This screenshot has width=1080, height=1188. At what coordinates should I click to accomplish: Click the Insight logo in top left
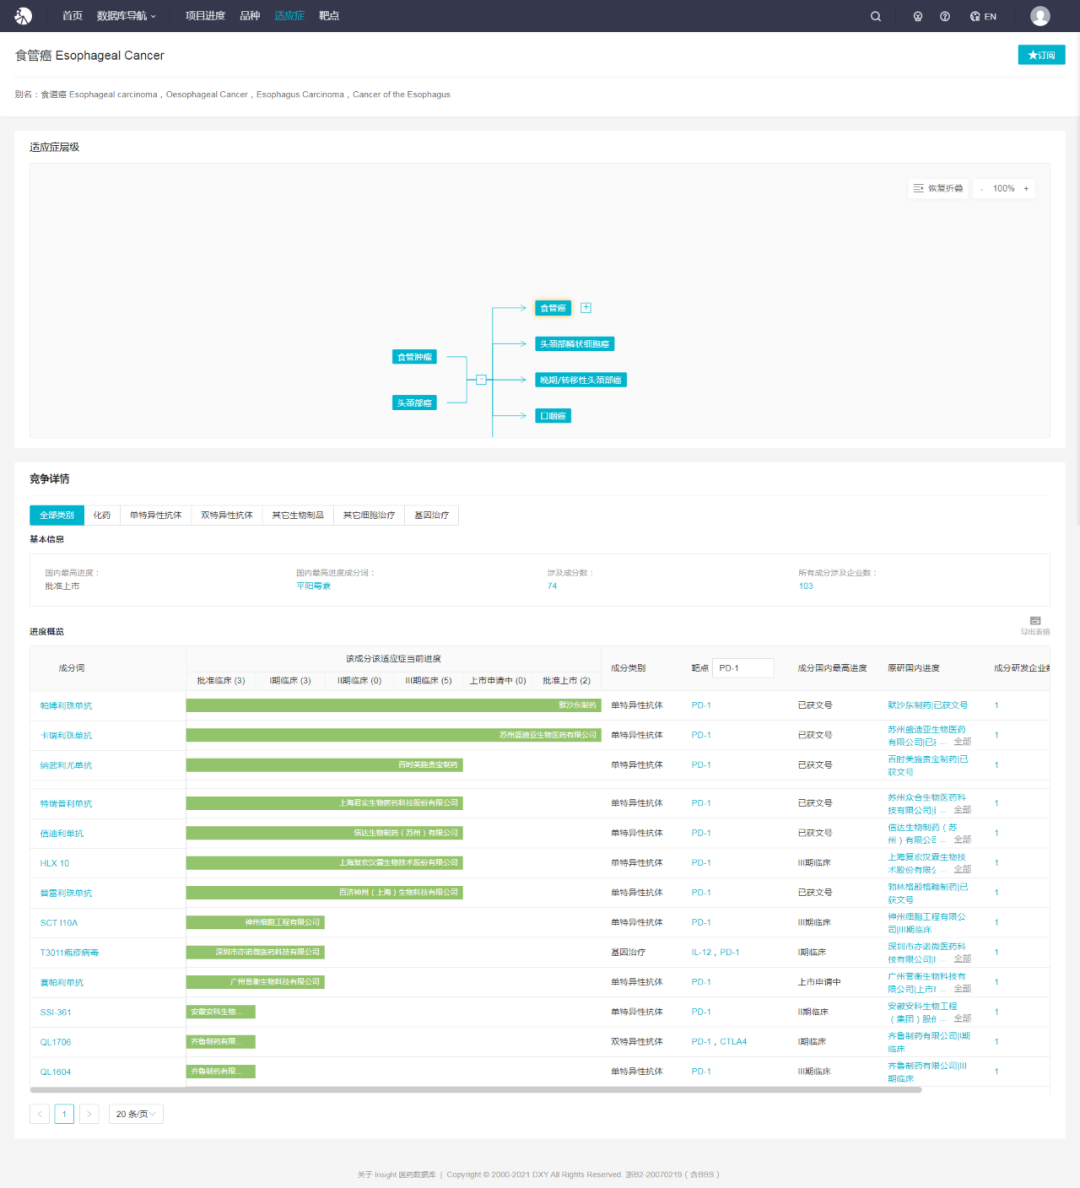(23, 16)
